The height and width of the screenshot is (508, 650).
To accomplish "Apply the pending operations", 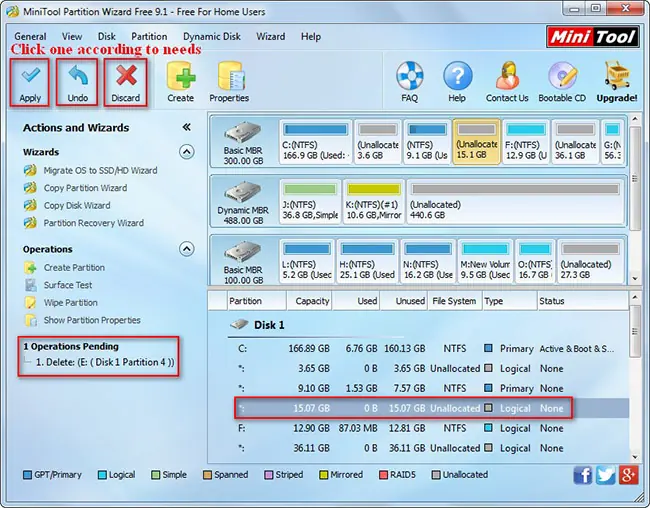I will pos(30,83).
